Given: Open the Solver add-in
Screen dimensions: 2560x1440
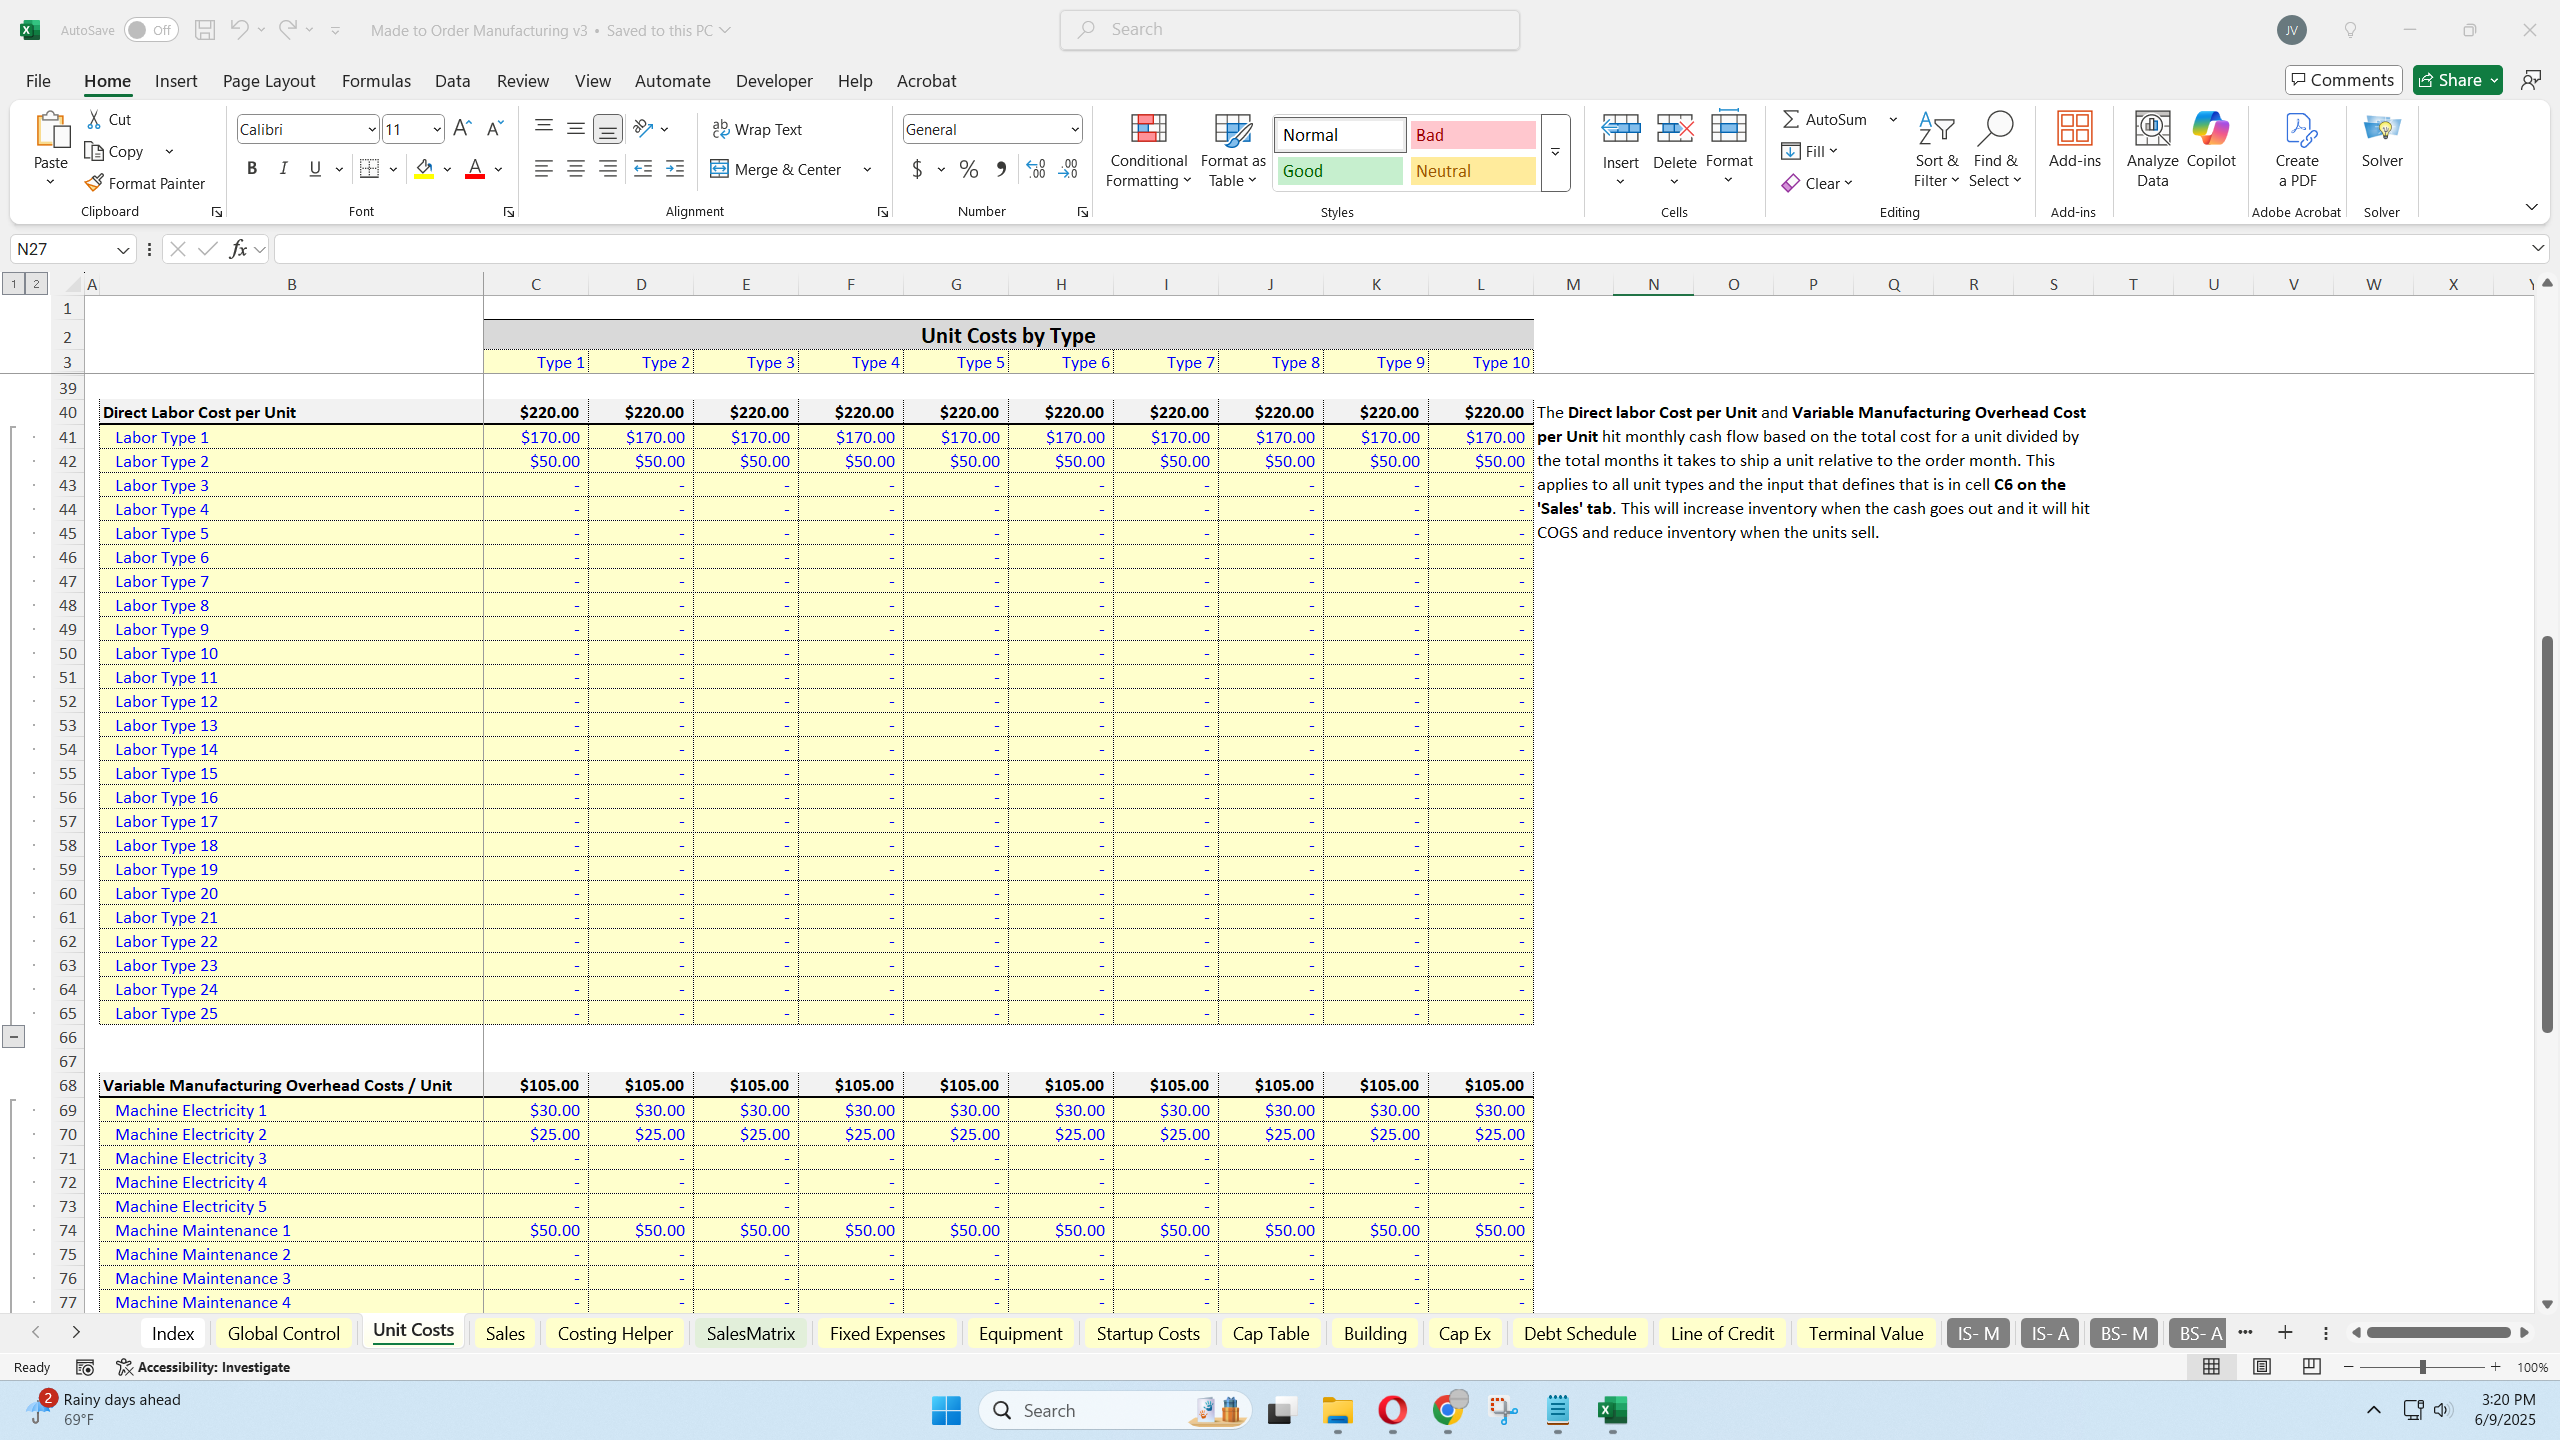Looking at the screenshot, I should point(2380,140).
